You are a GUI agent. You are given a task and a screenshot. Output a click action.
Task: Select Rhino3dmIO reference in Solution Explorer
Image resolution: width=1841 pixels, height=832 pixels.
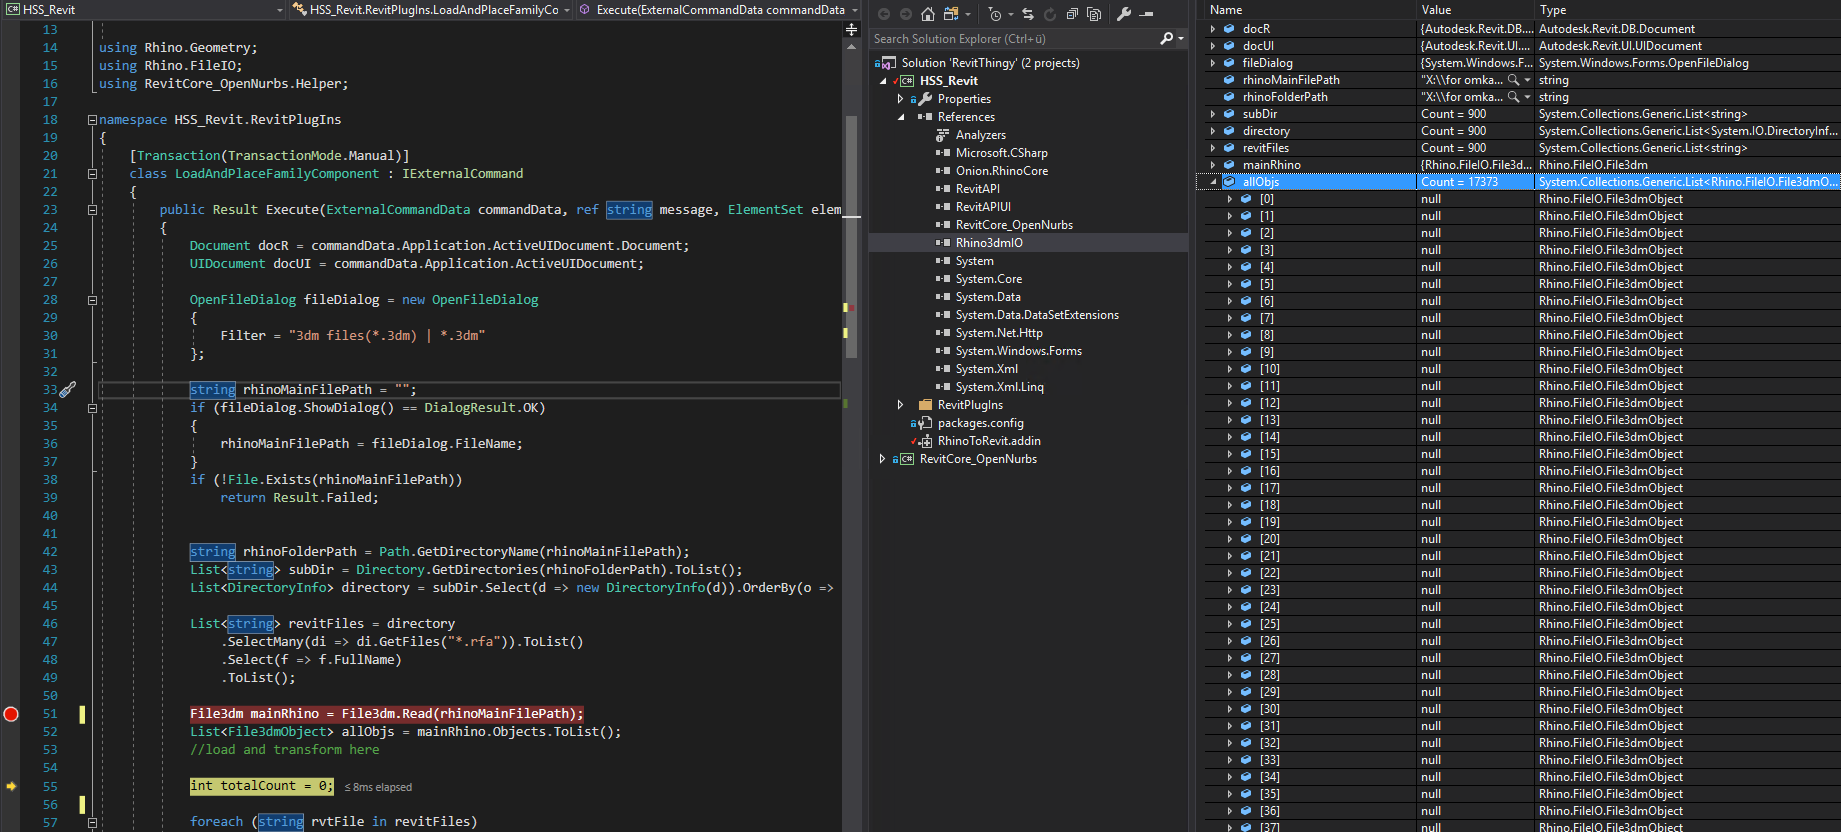click(988, 243)
